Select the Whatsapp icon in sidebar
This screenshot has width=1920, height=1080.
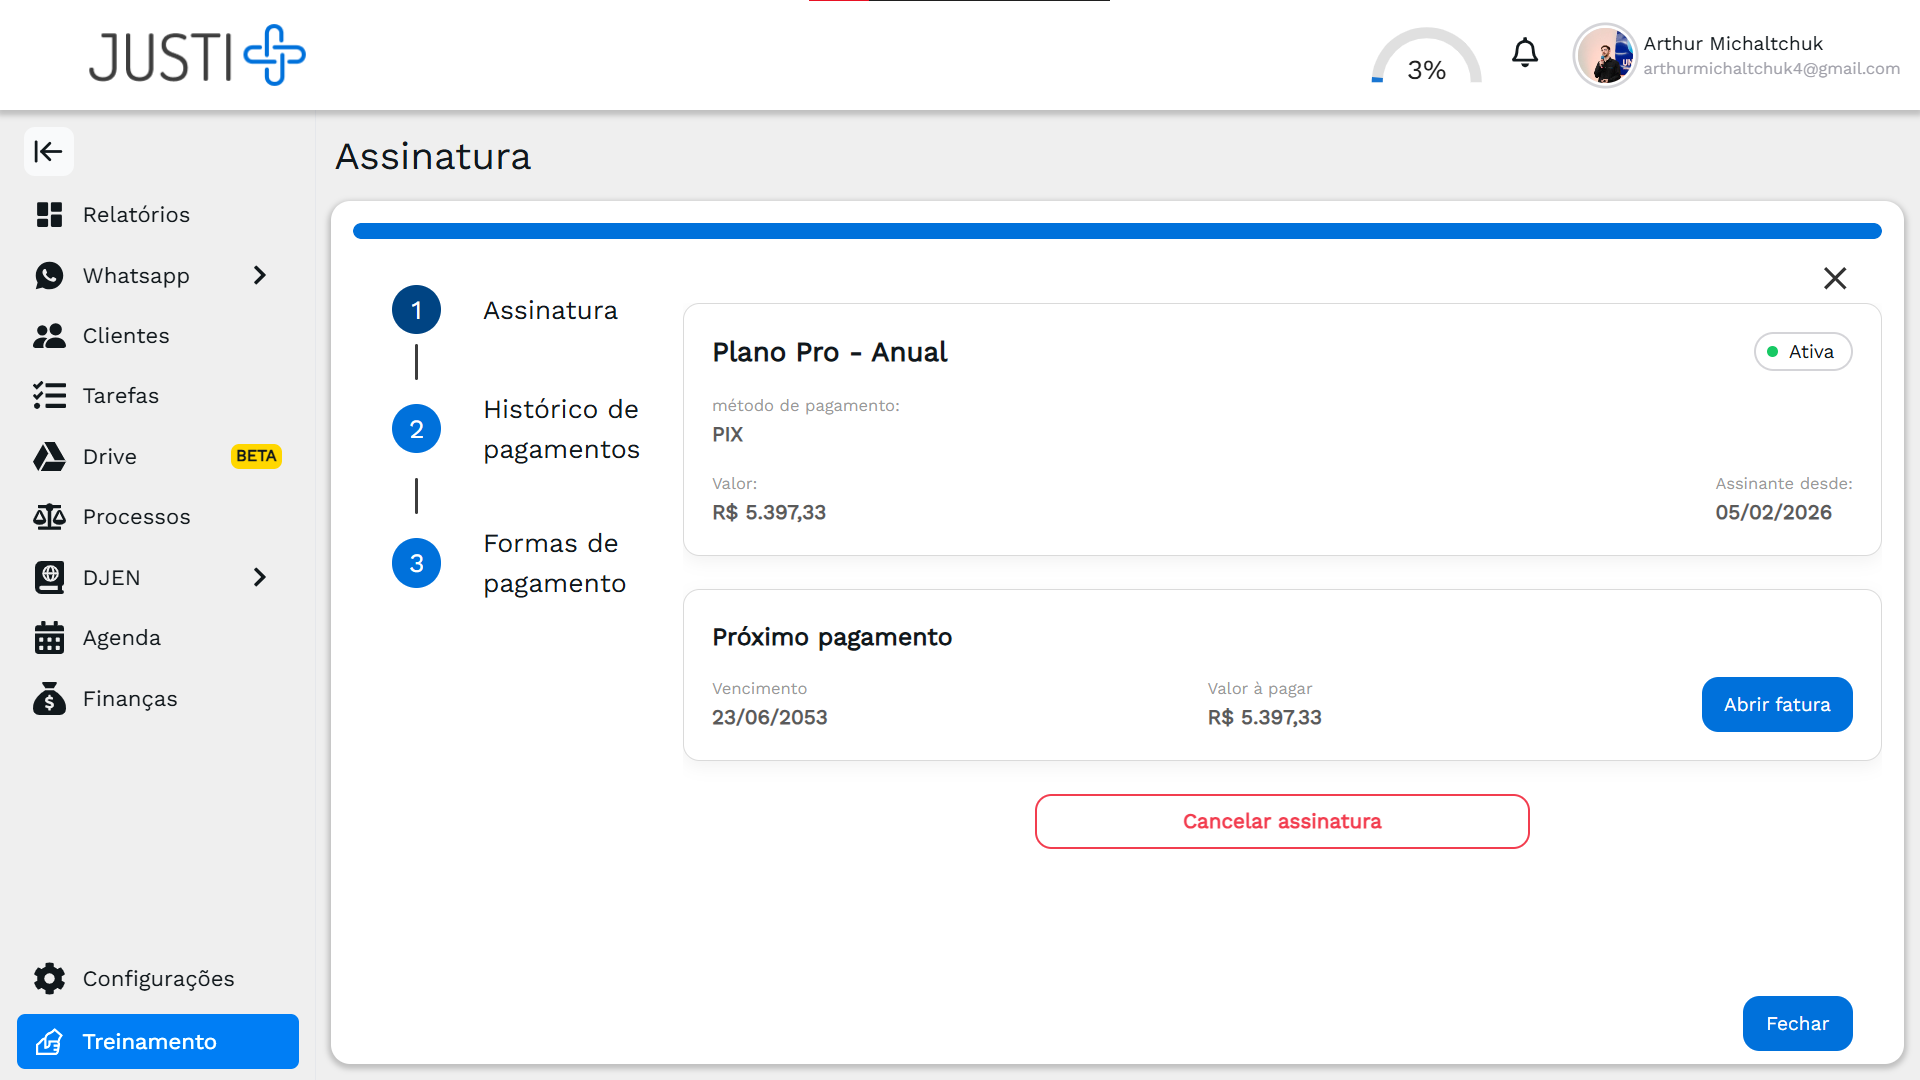(50, 275)
